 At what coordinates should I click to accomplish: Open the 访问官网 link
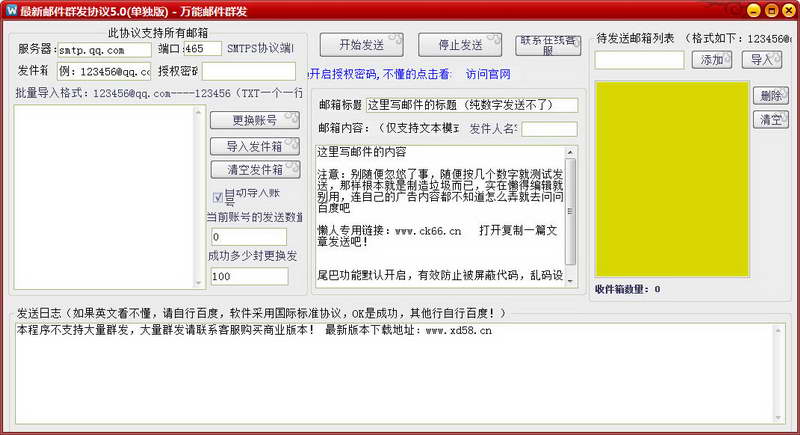[x=488, y=74]
